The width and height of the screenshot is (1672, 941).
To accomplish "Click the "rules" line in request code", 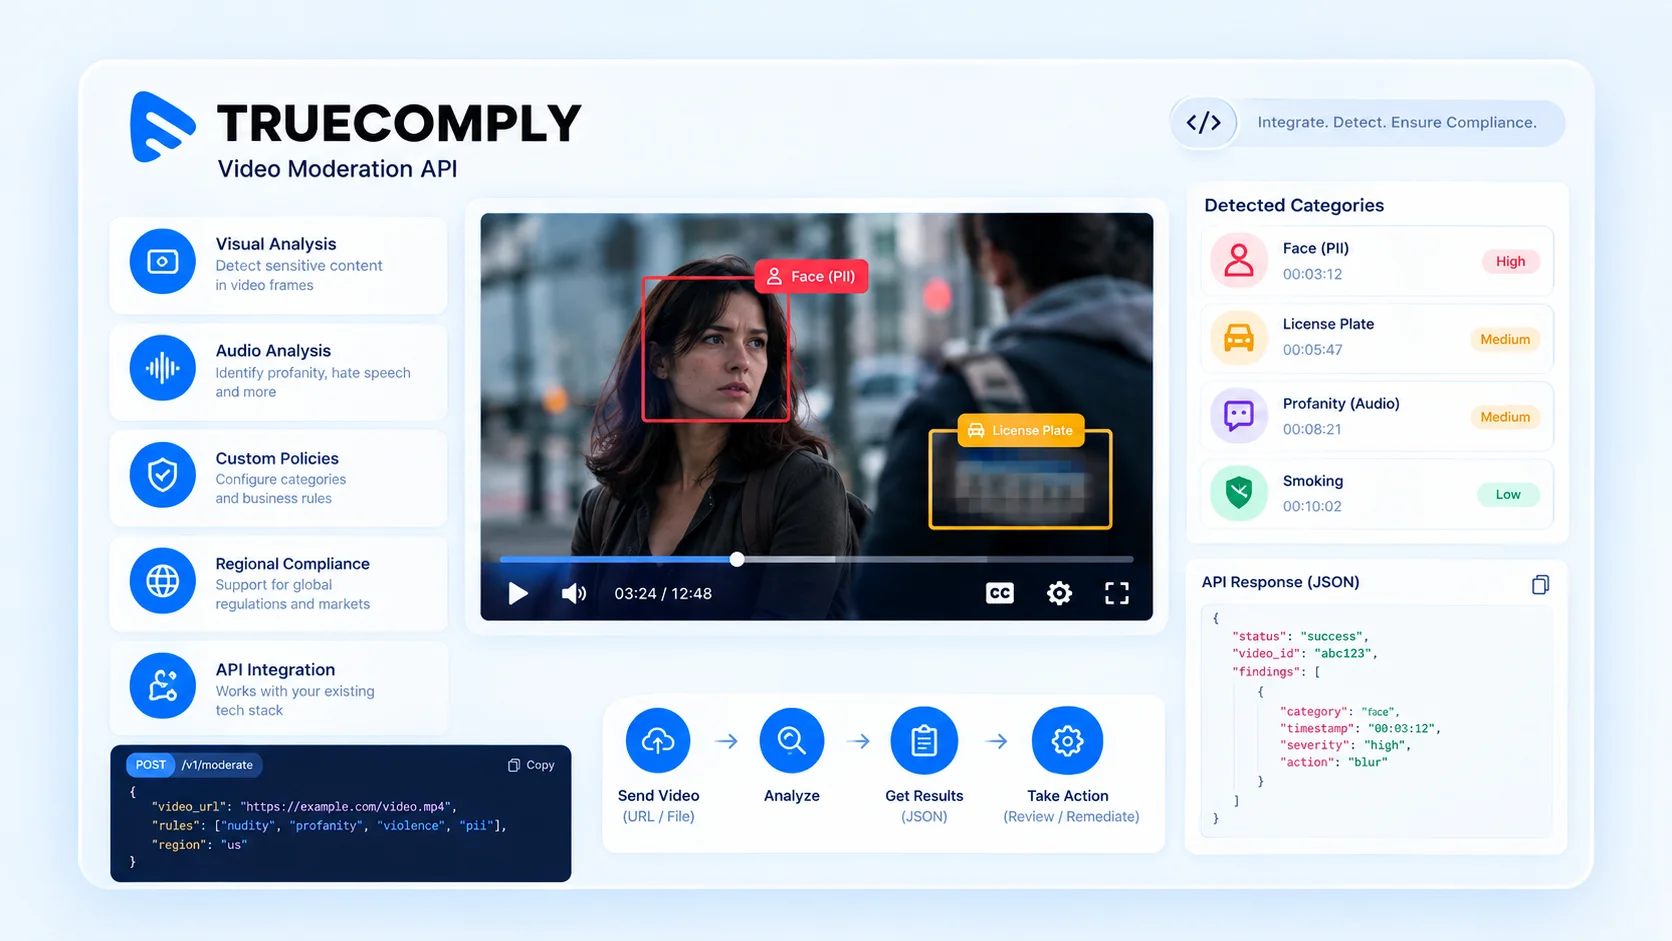I will (329, 826).
